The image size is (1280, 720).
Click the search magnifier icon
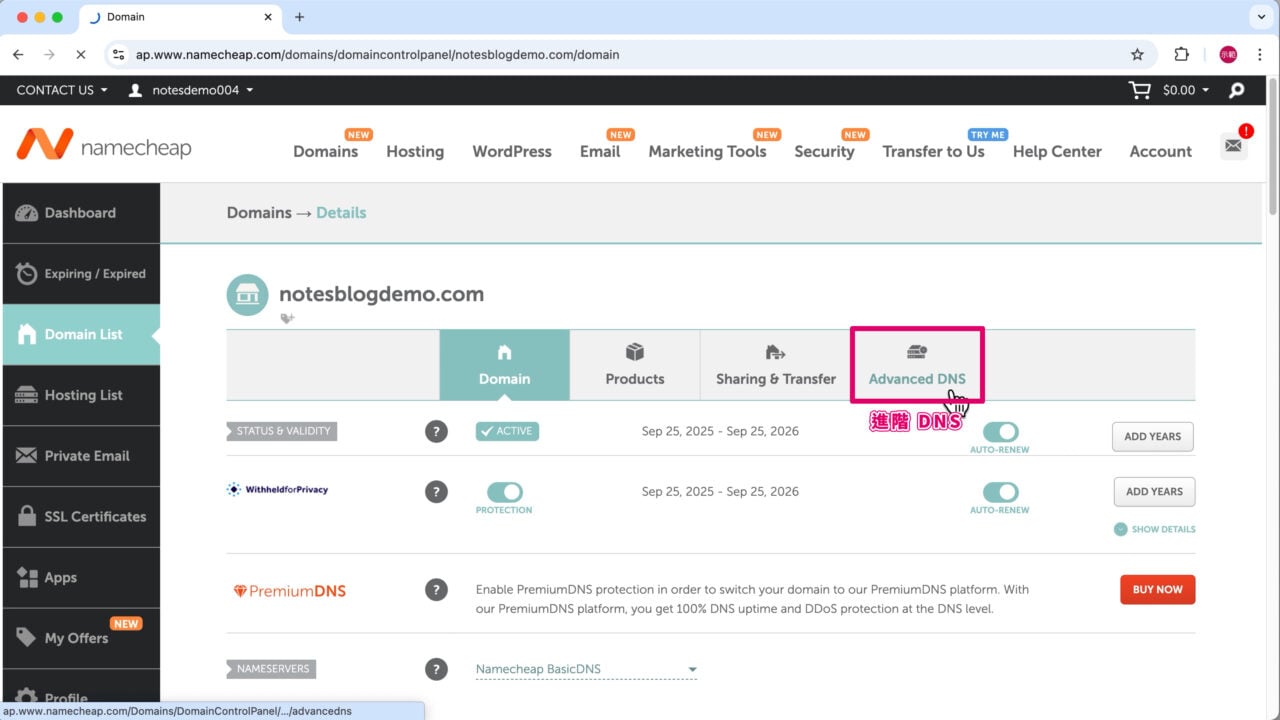1237,90
